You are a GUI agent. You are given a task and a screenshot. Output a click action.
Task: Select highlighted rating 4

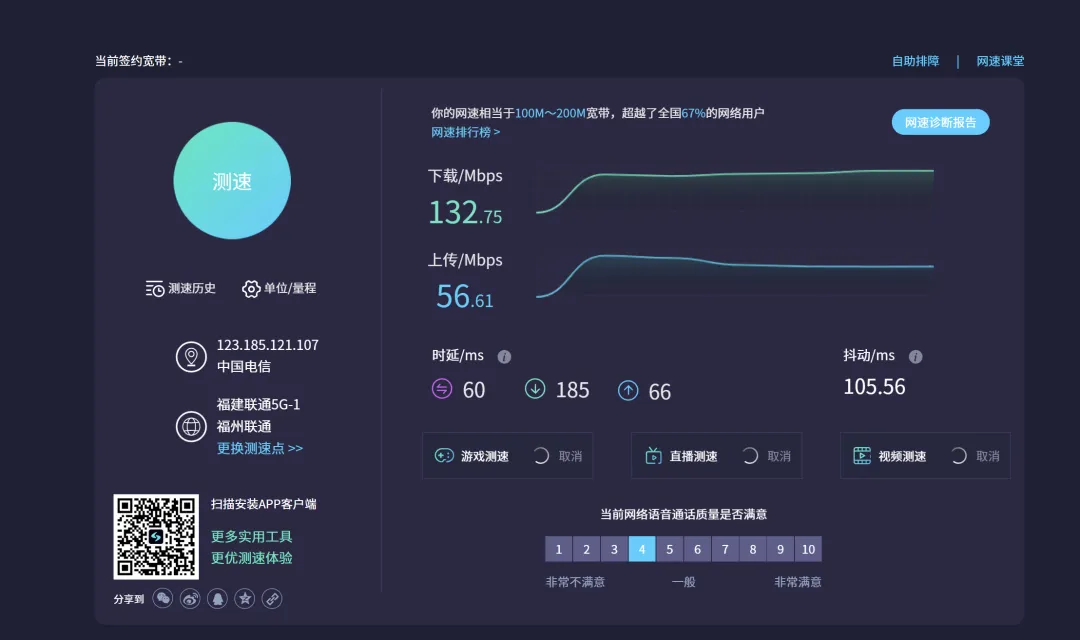coord(642,549)
